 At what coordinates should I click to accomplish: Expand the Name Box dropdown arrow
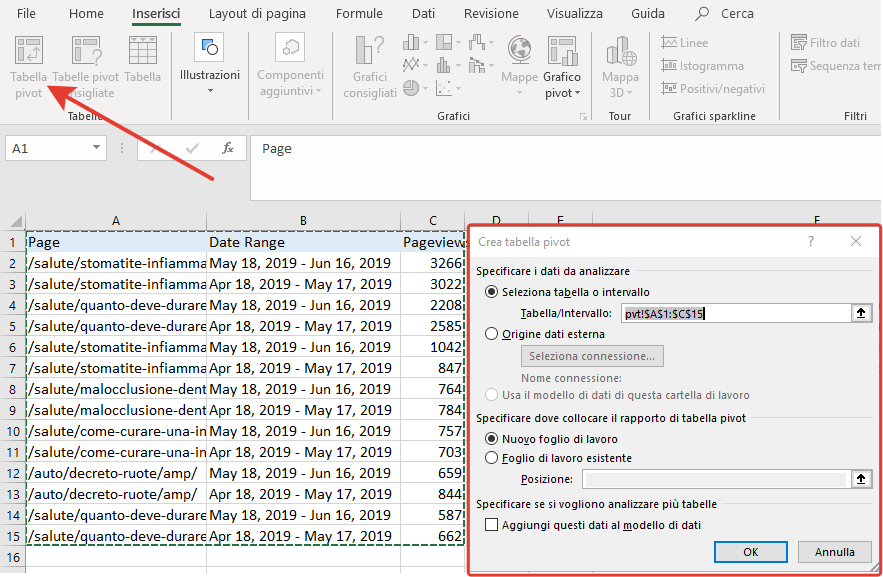click(97, 148)
